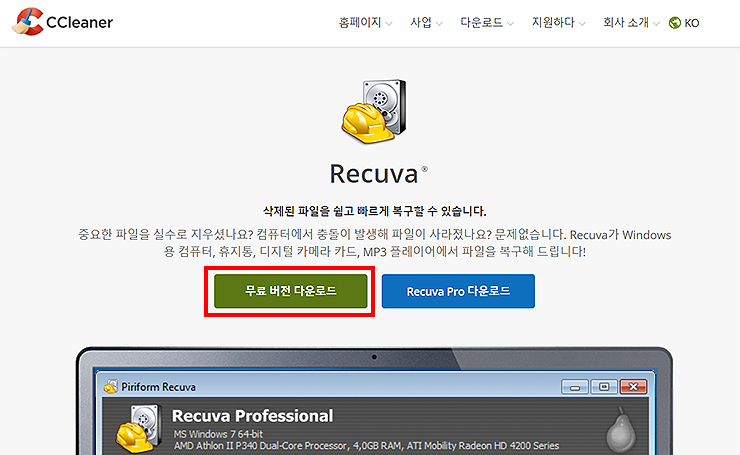
Task: Click the Recuva Pro 다운로드 button
Action: [458, 291]
